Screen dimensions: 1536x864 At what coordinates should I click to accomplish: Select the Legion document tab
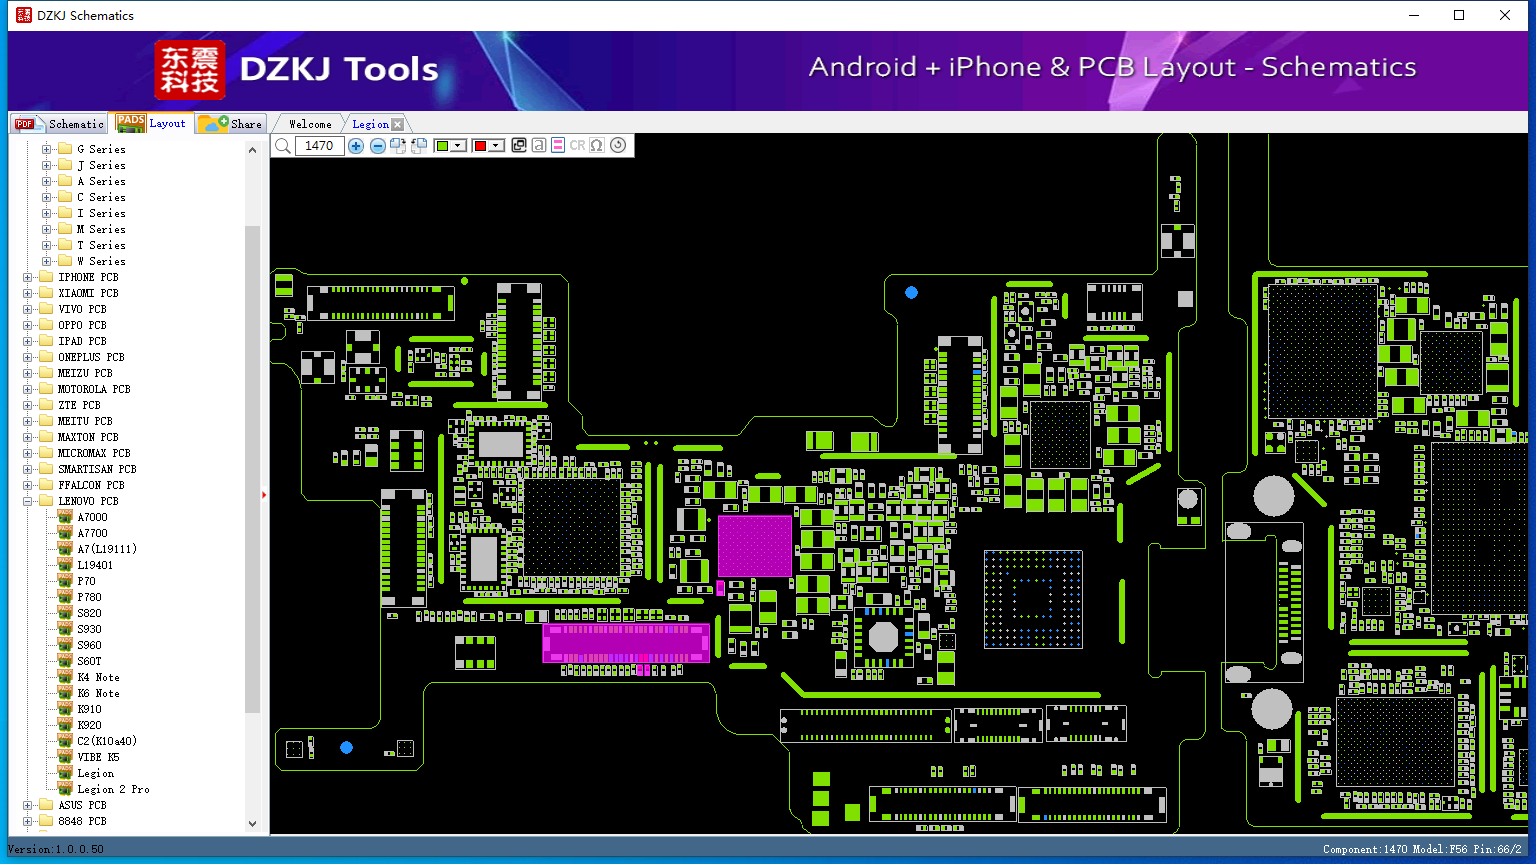(370, 124)
